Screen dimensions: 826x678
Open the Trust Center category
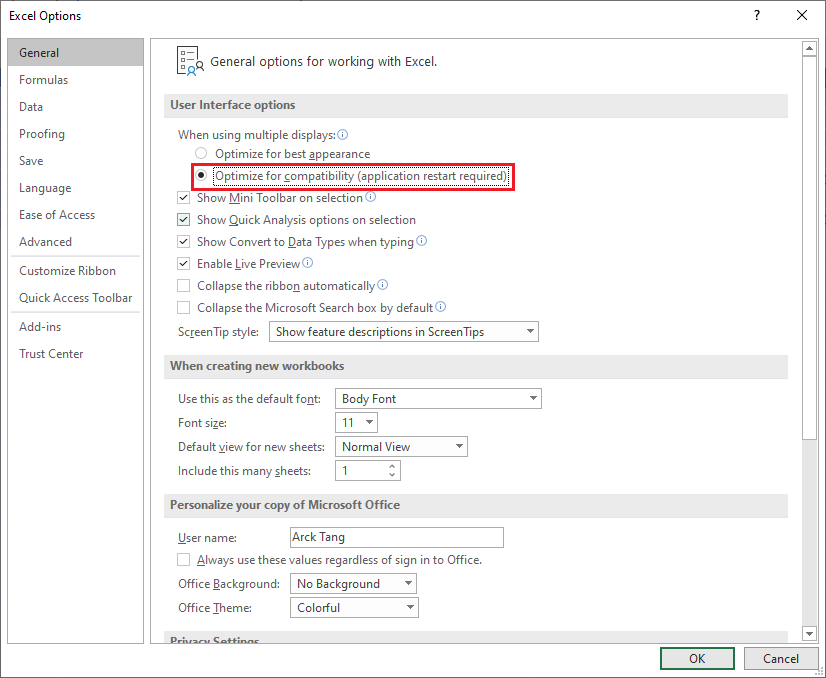click(x=75, y=353)
